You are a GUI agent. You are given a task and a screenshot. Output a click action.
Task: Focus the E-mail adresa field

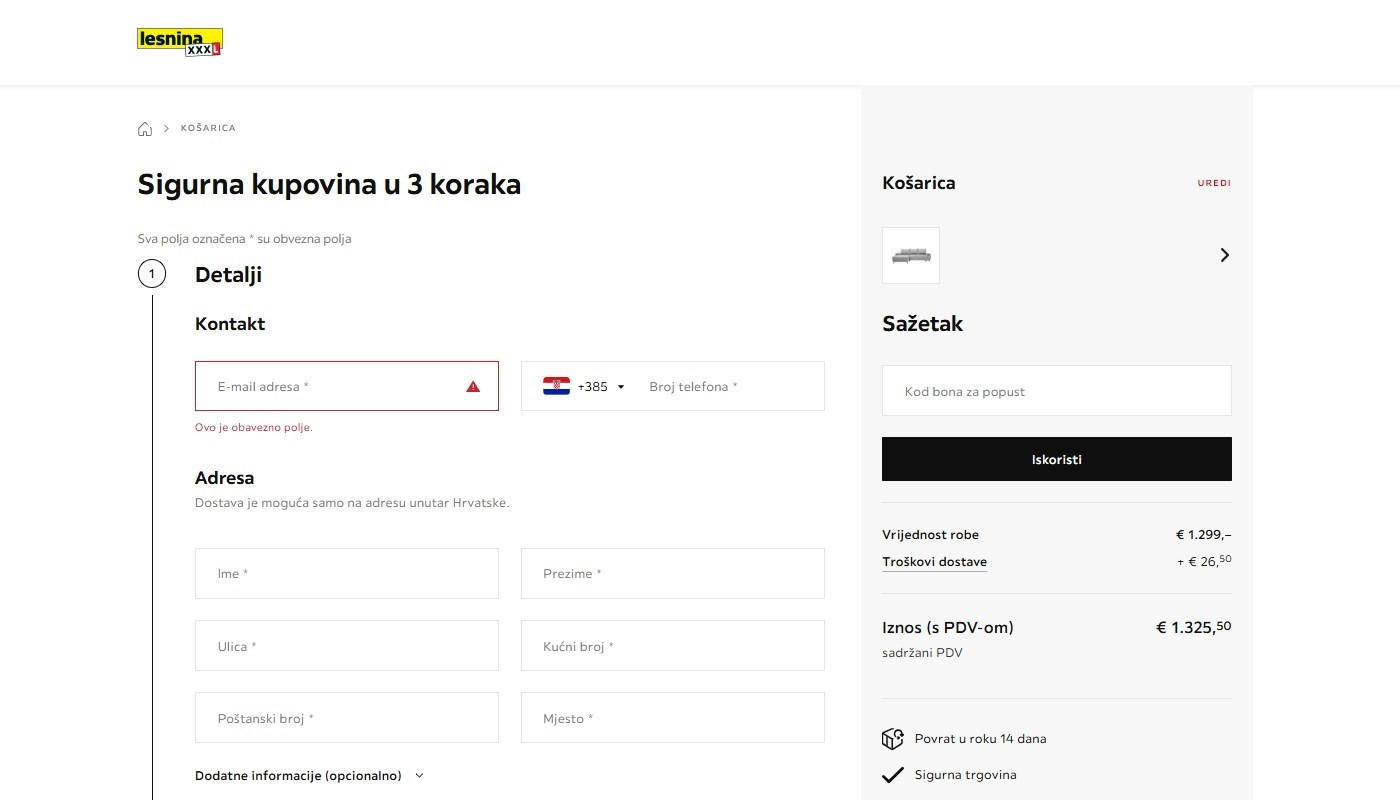pyautogui.click(x=347, y=386)
